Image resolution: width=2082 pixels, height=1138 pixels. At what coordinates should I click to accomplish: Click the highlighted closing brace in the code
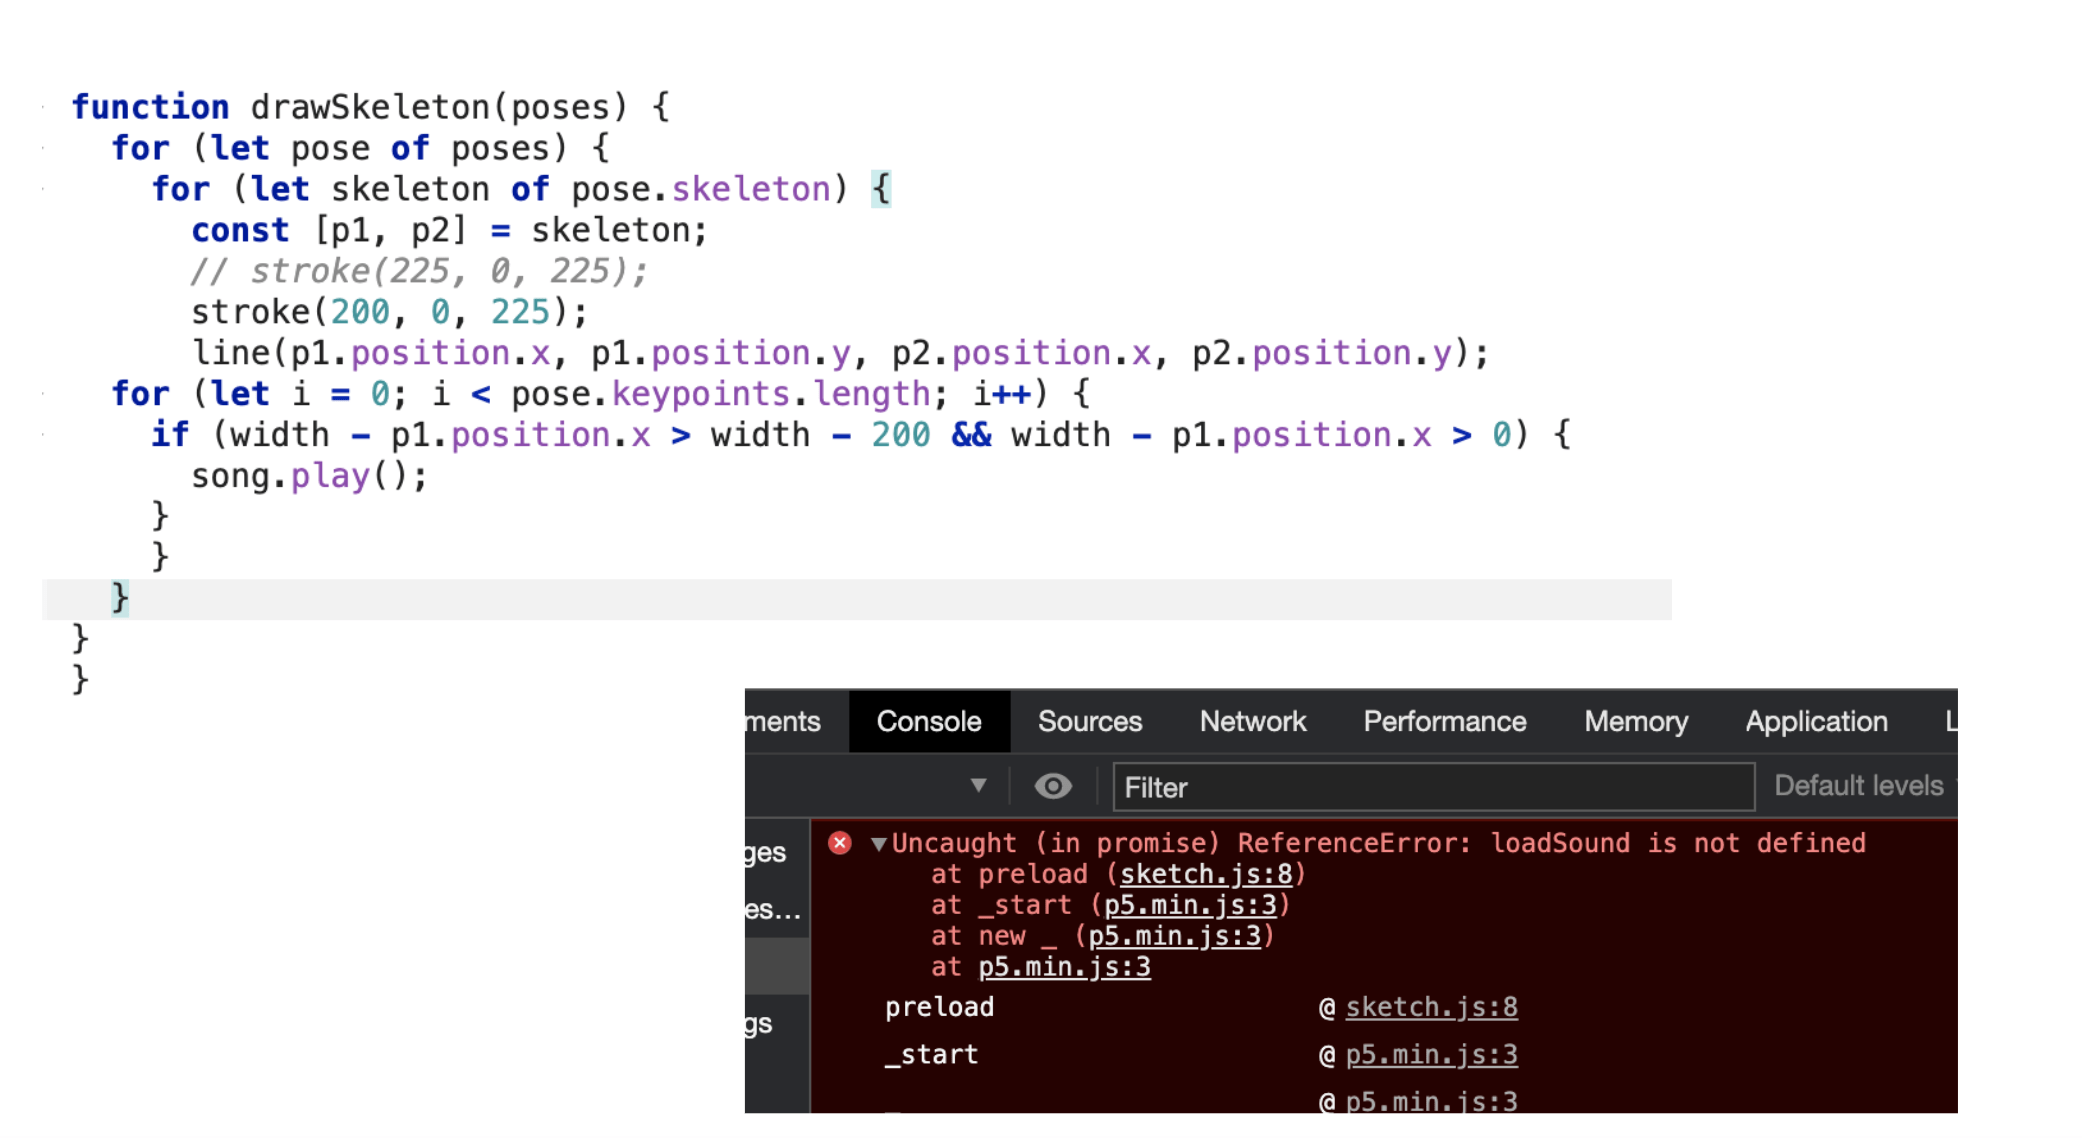[117, 596]
